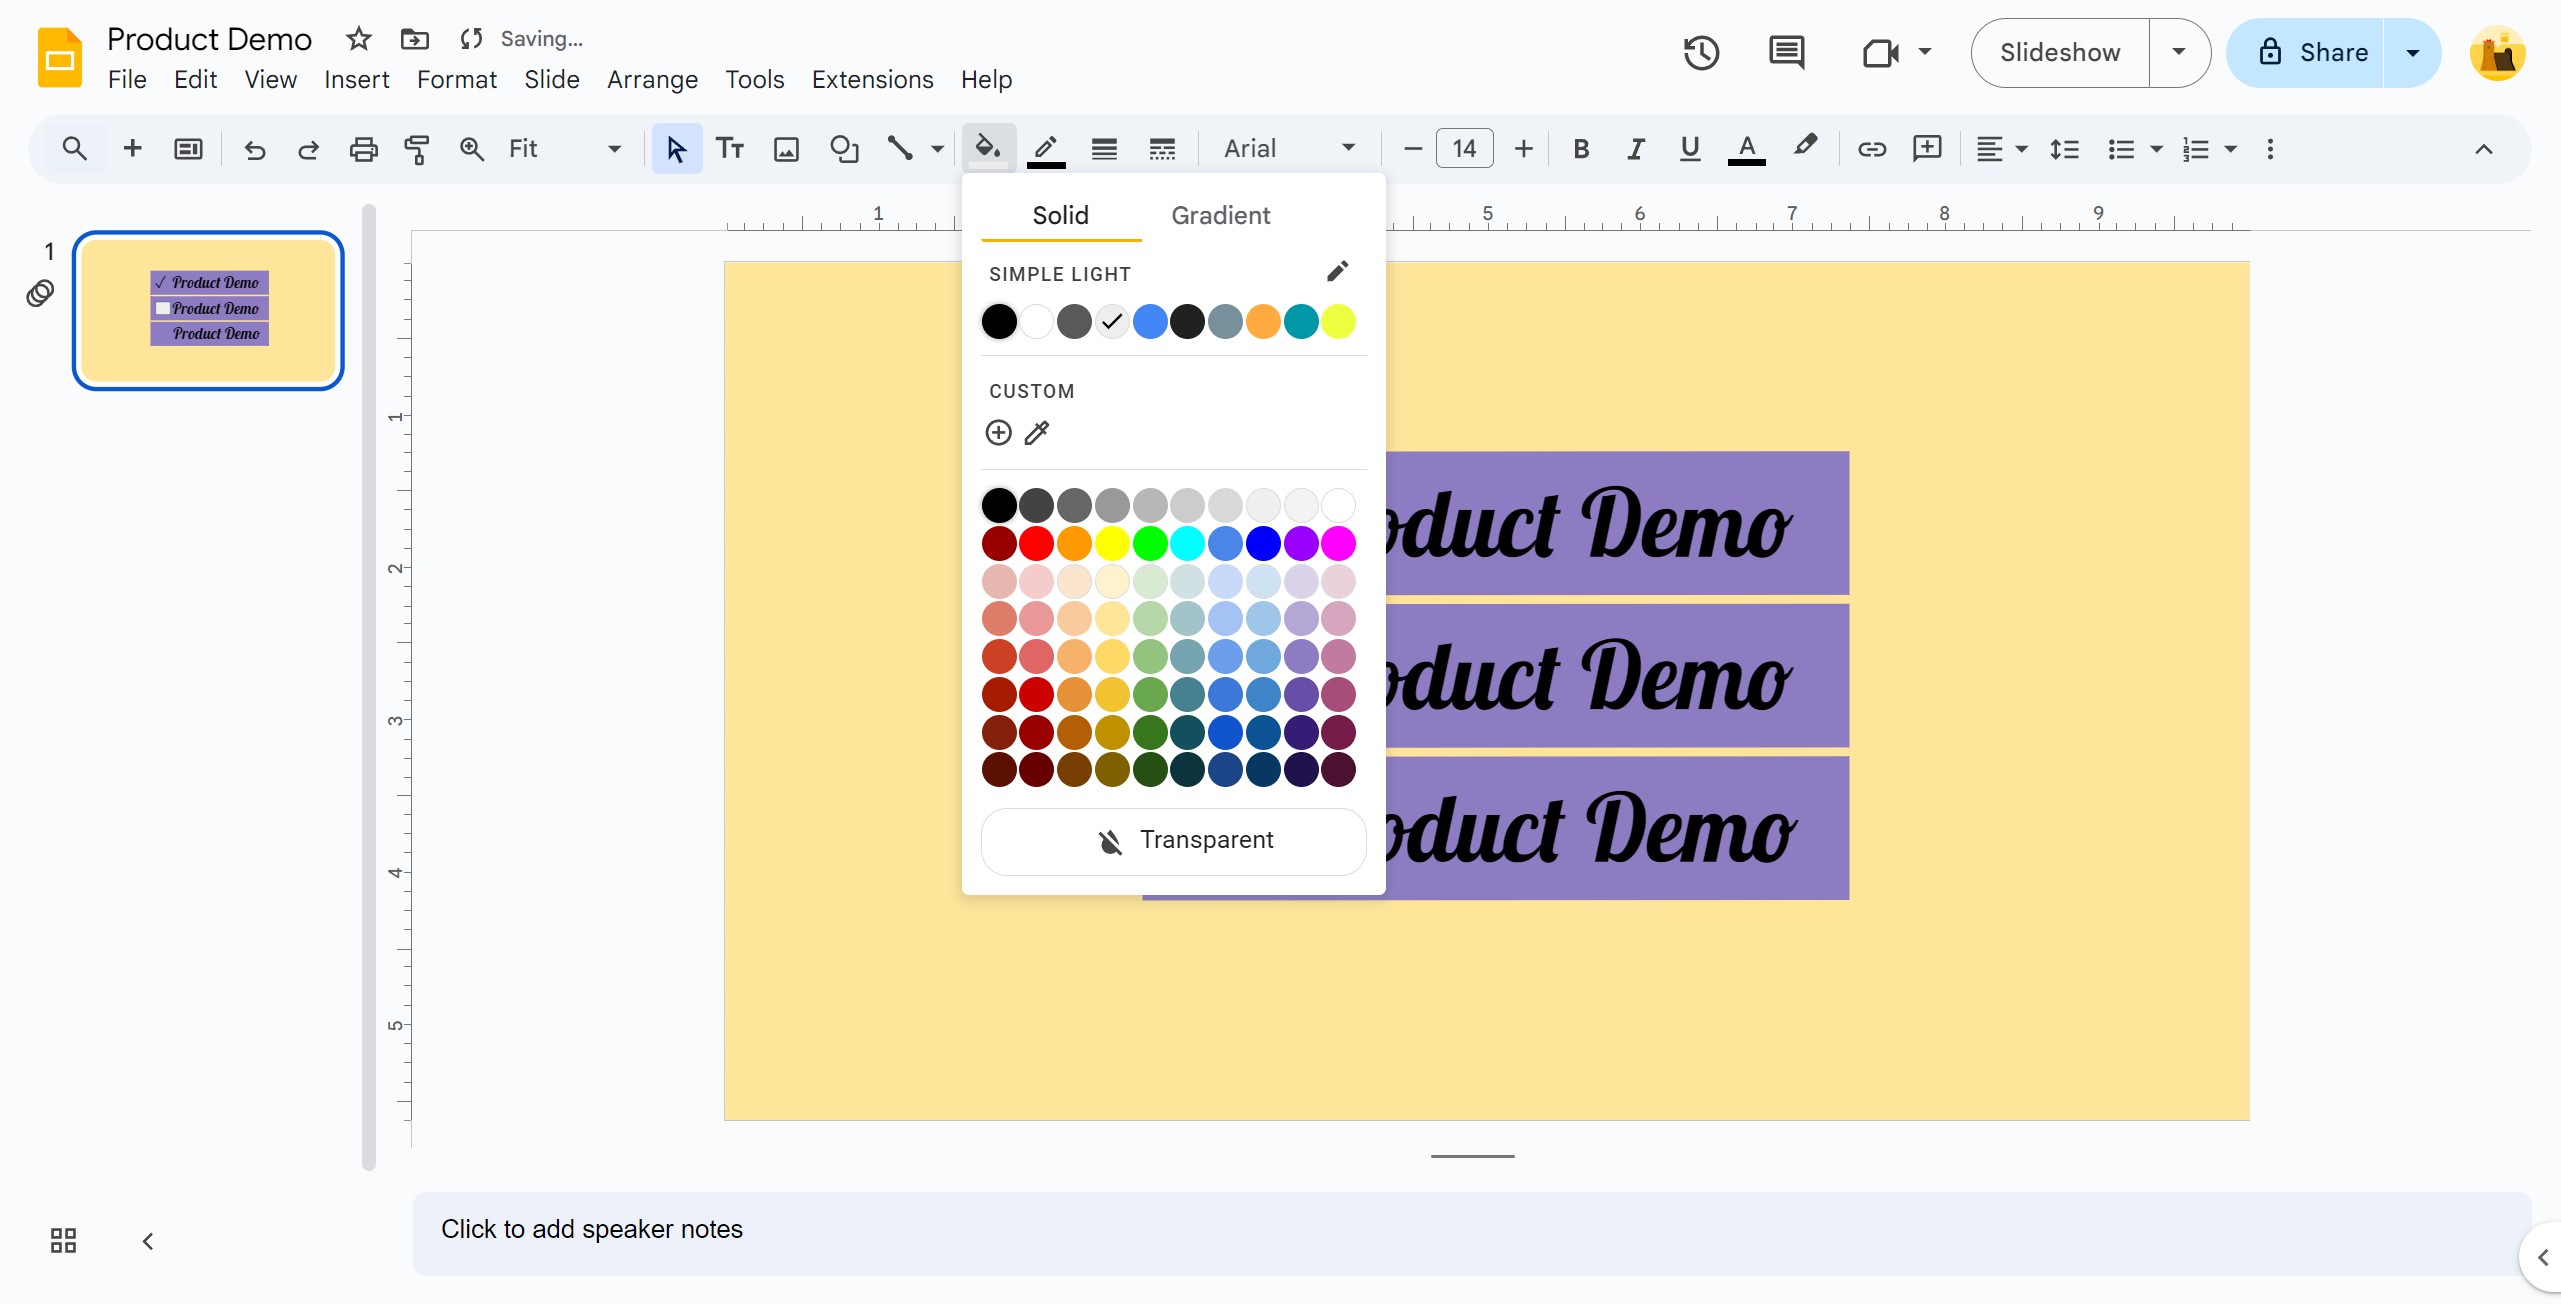The image size is (2561, 1306).
Task: Toggle bold formatting
Action: [1581, 150]
